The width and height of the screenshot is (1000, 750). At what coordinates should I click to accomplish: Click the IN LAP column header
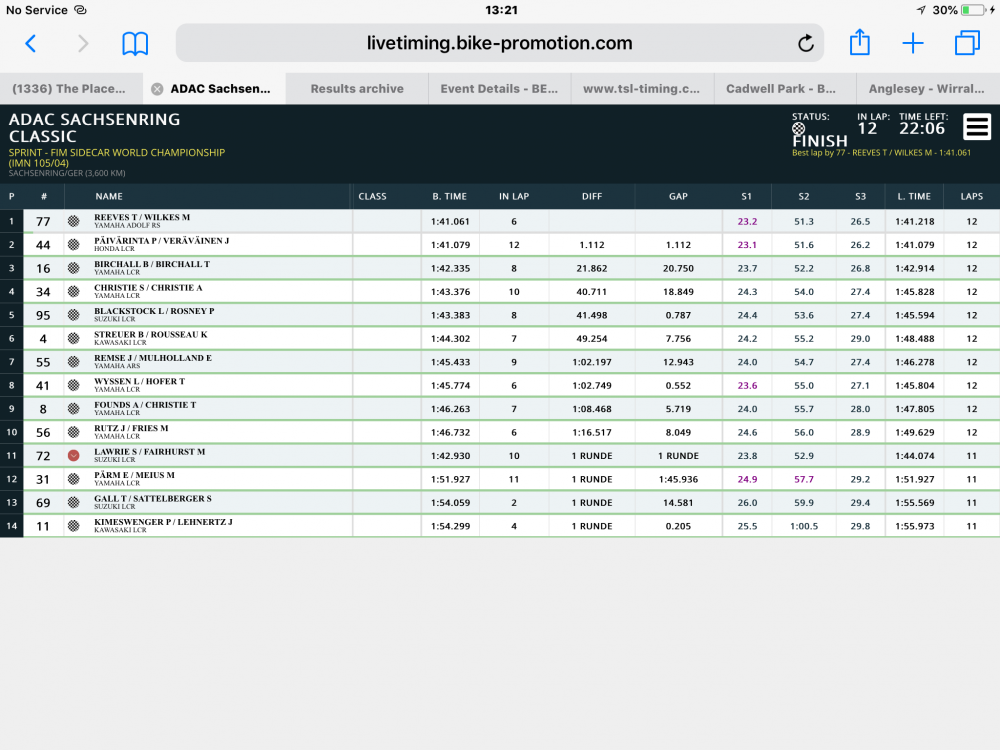514,196
